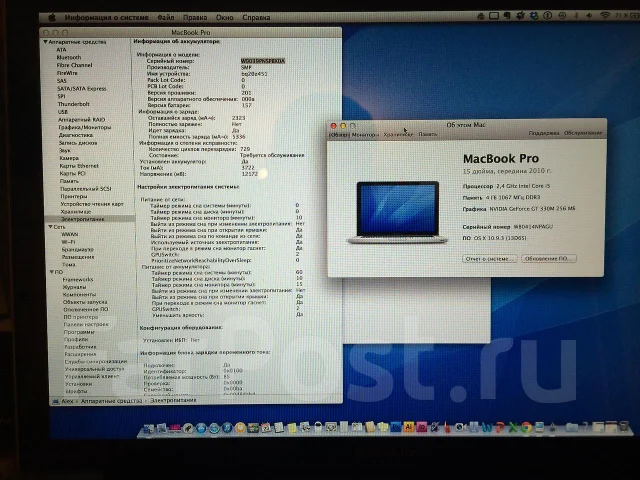Viewport: 640px width, 480px height.
Task: Click the Отчет о системе button
Action: [x=489, y=259]
